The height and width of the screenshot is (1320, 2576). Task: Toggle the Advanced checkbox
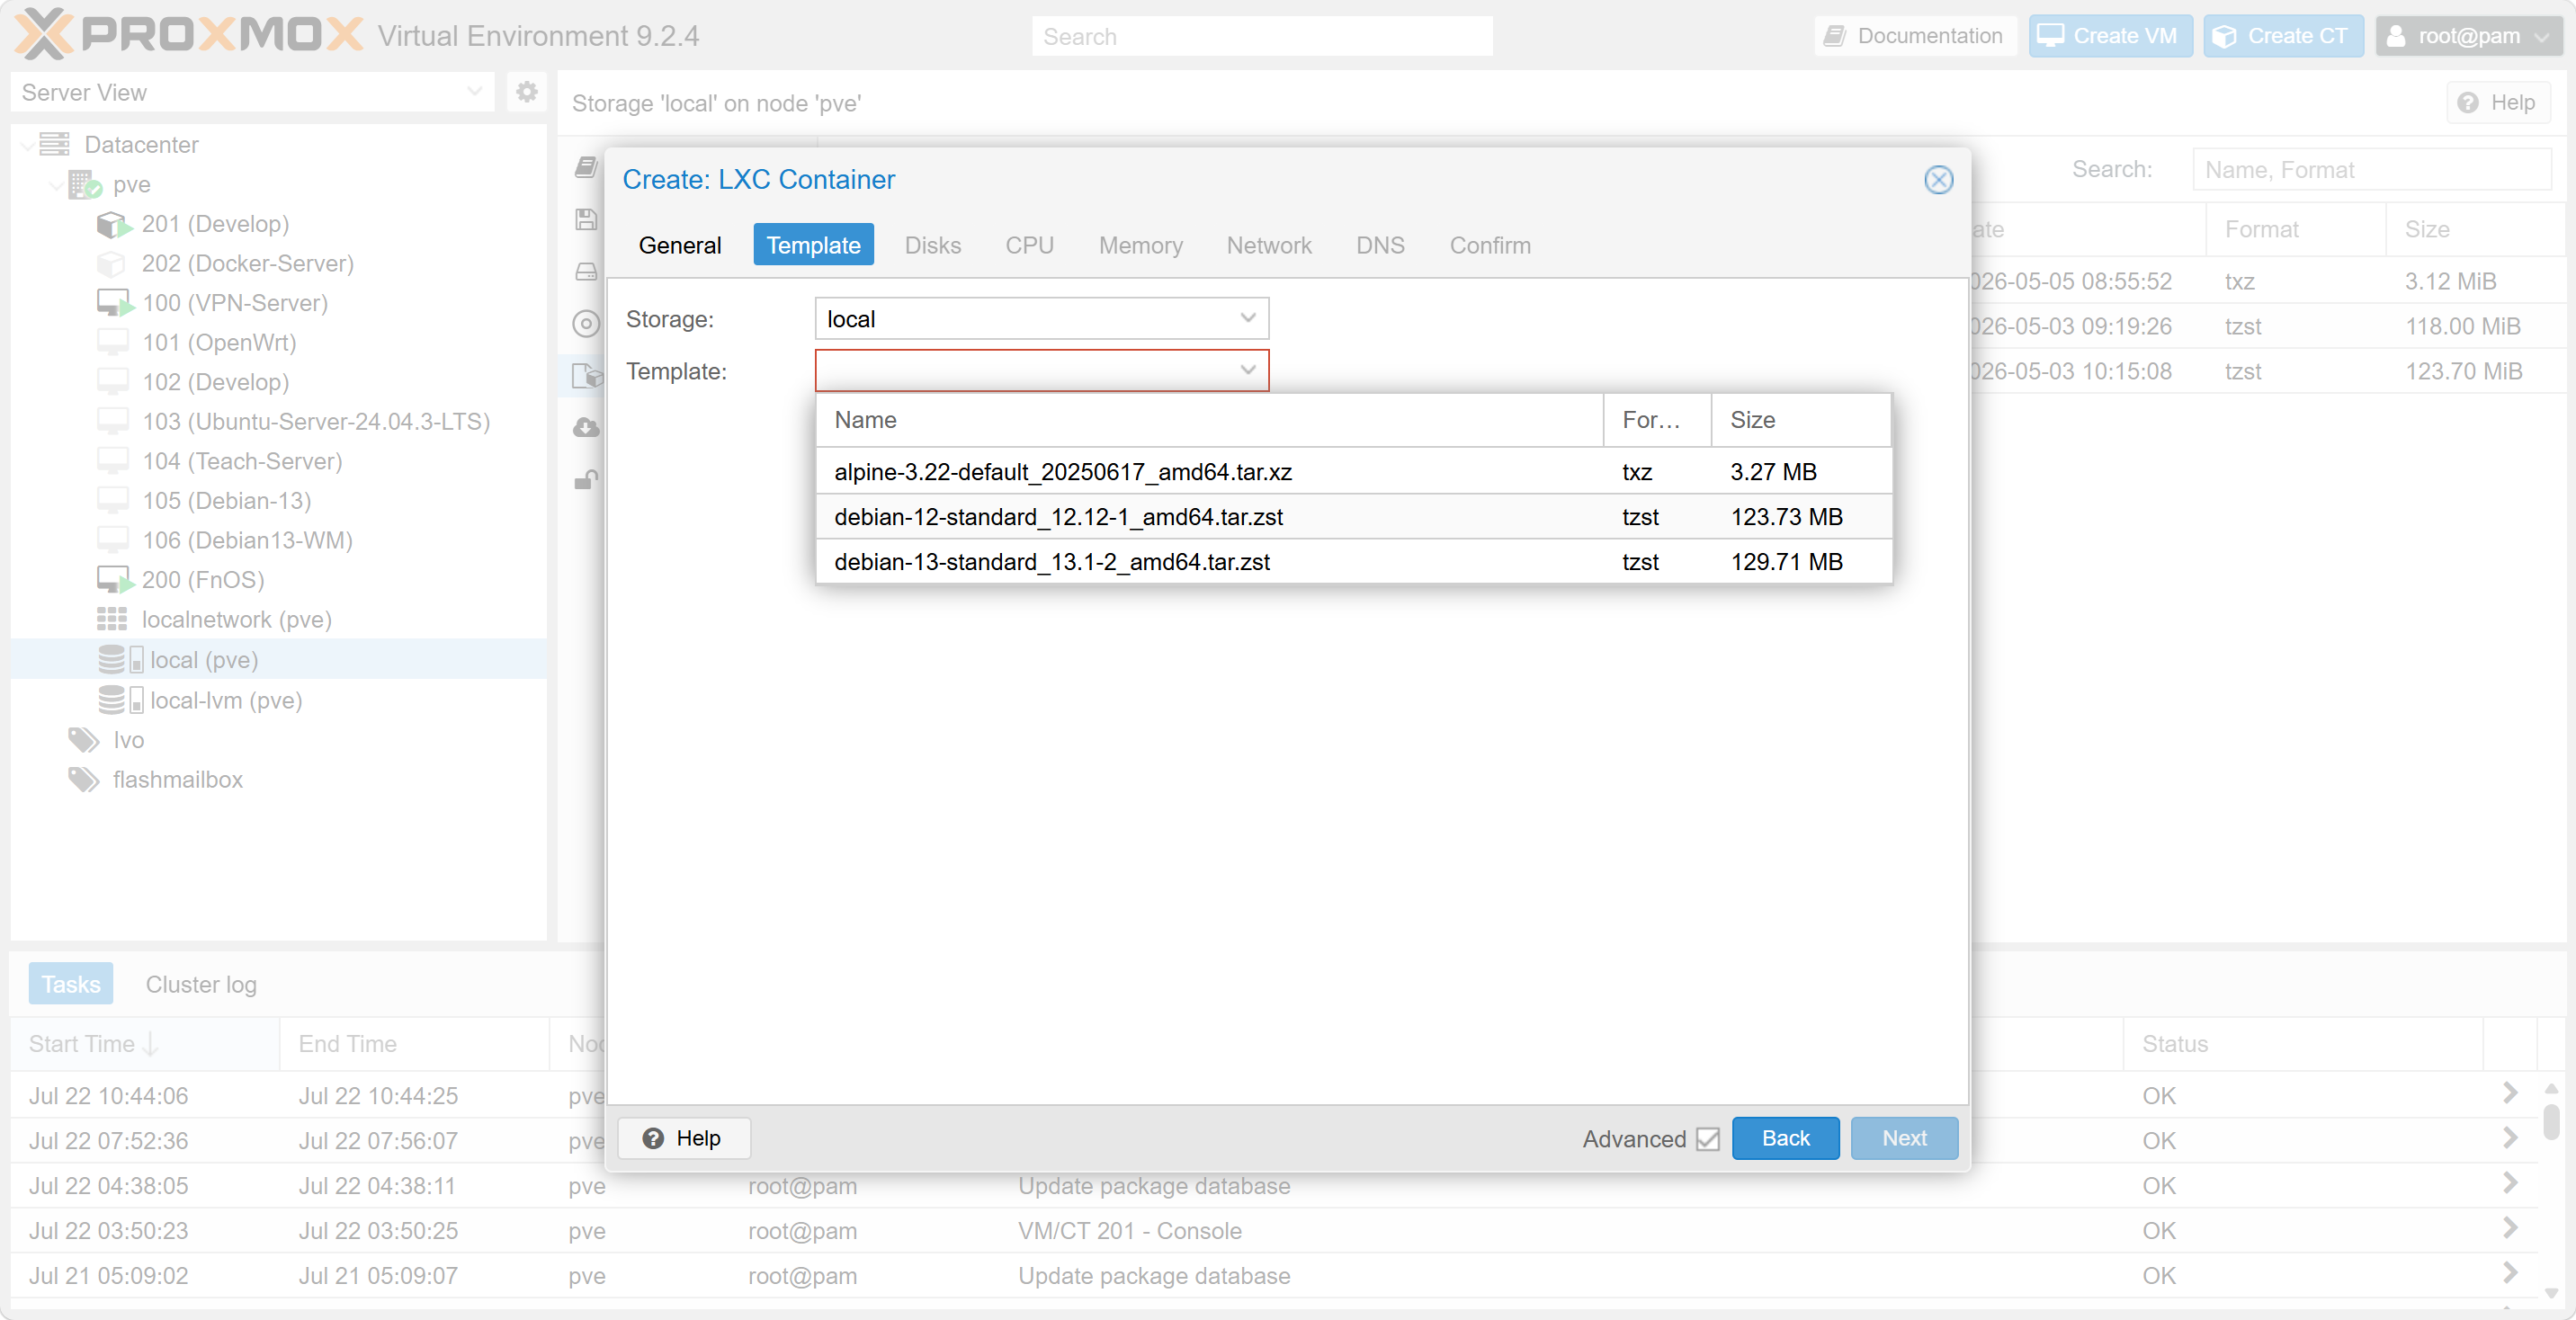tap(1708, 1138)
